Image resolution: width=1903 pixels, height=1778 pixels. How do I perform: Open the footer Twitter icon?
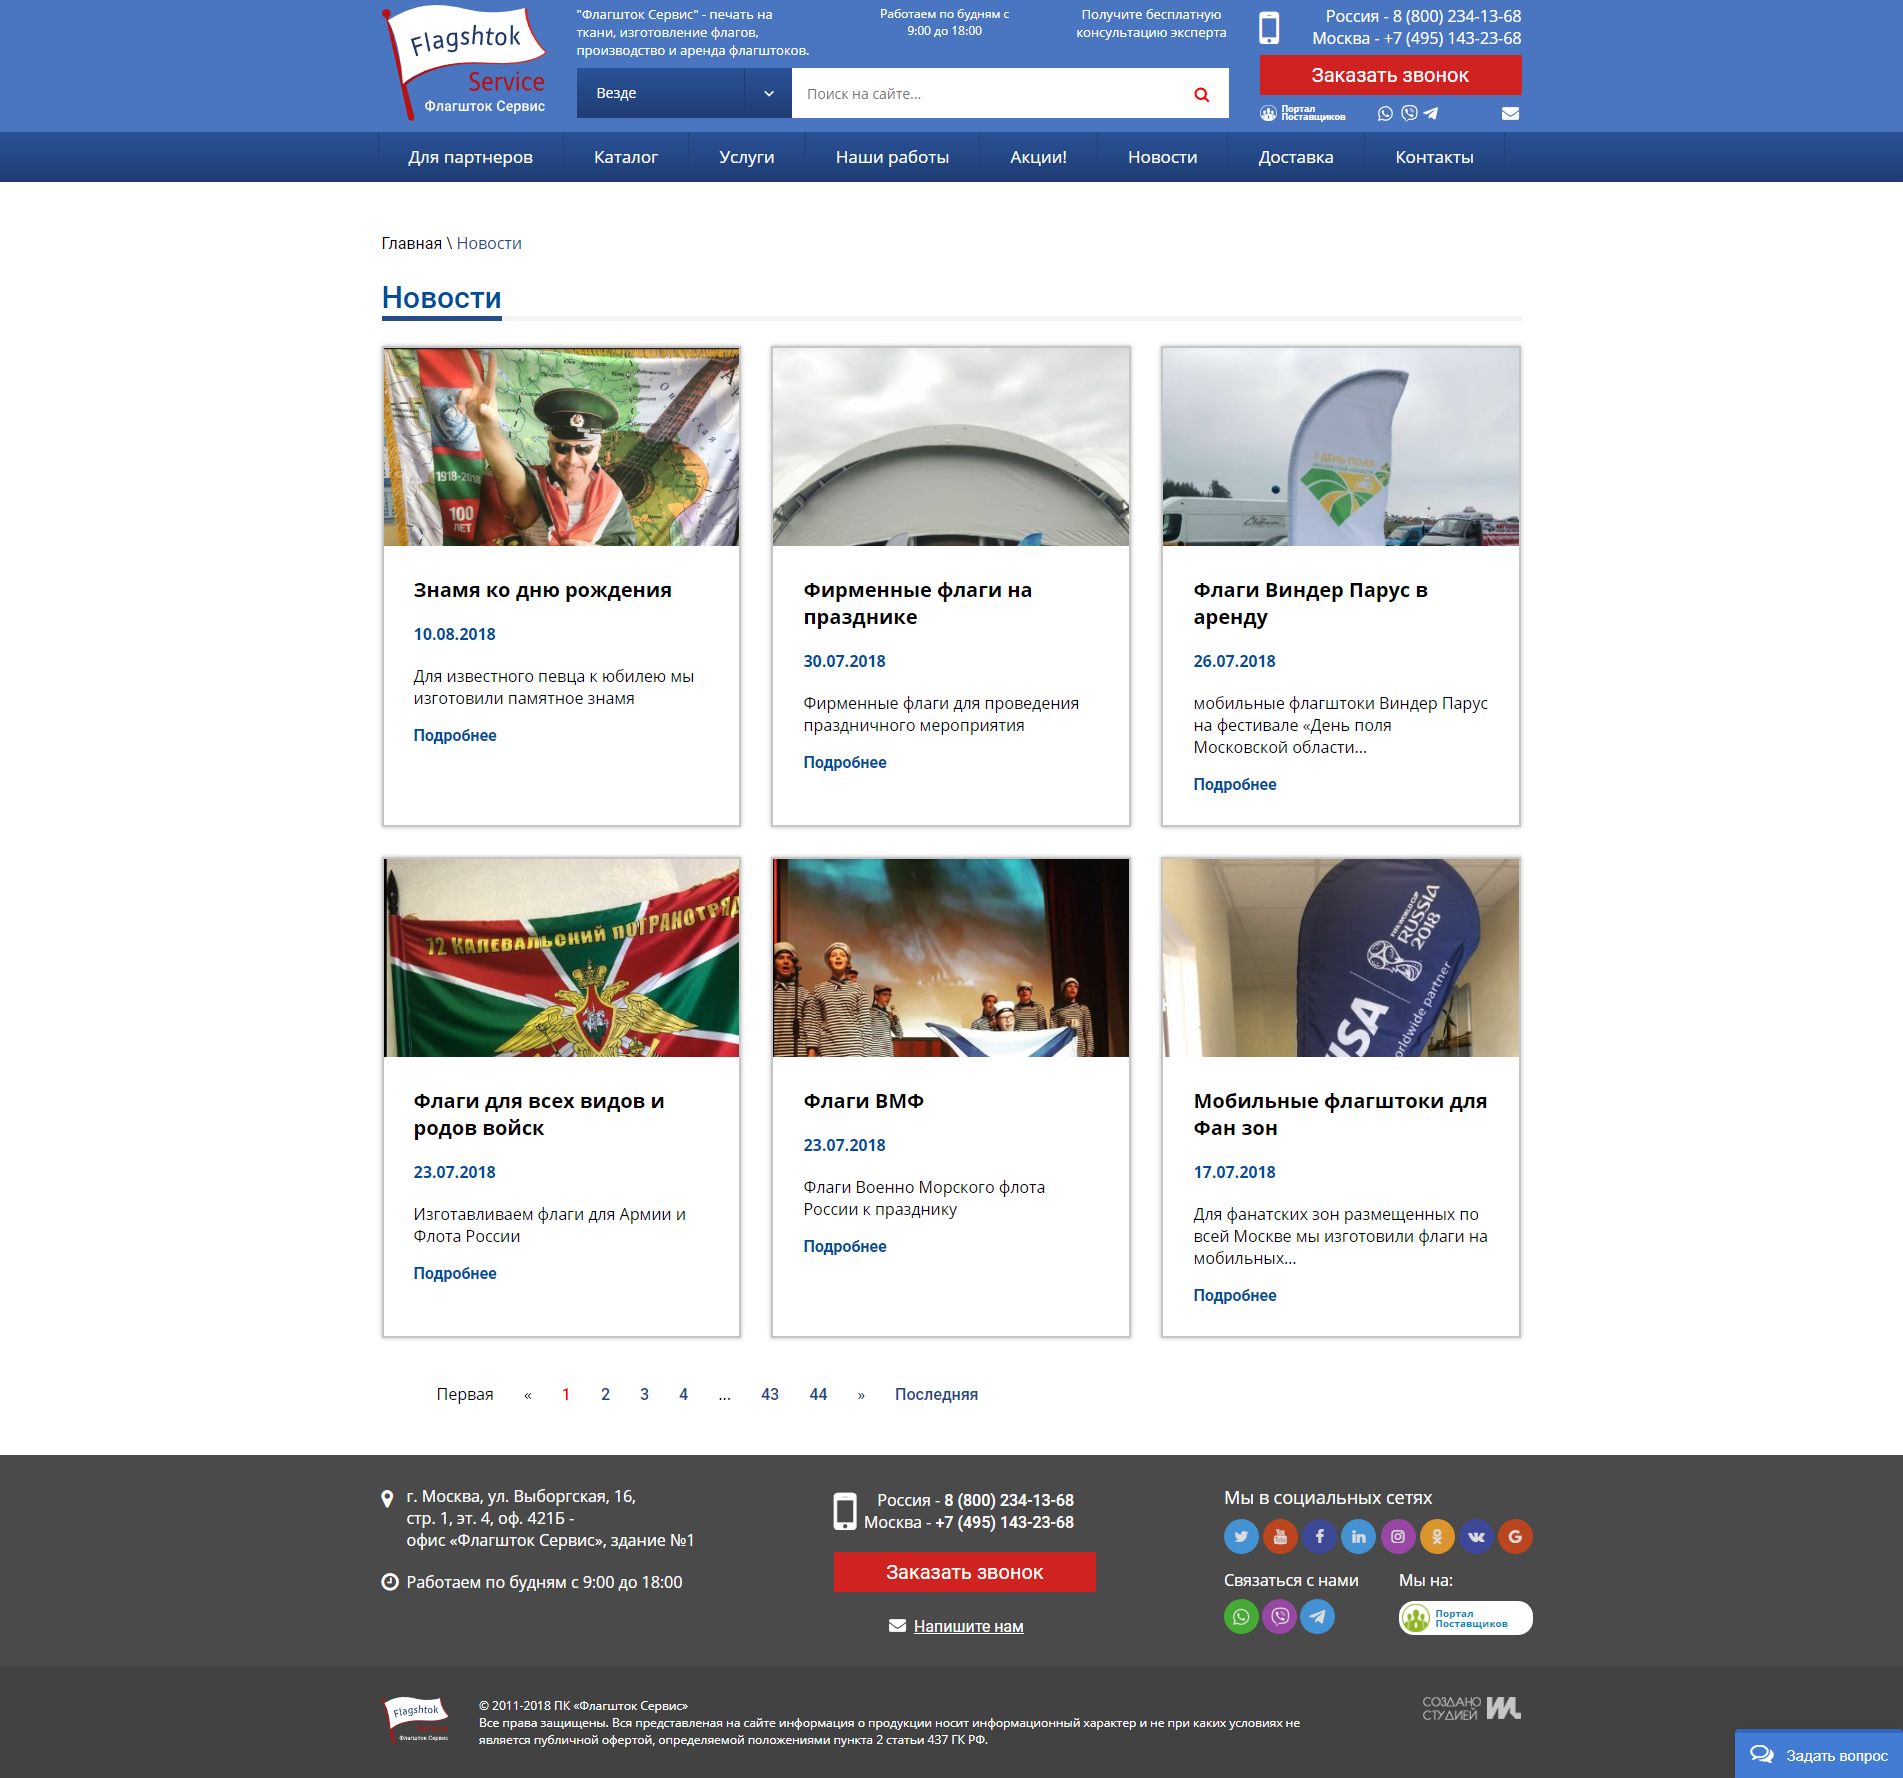click(x=1241, y=1536)
